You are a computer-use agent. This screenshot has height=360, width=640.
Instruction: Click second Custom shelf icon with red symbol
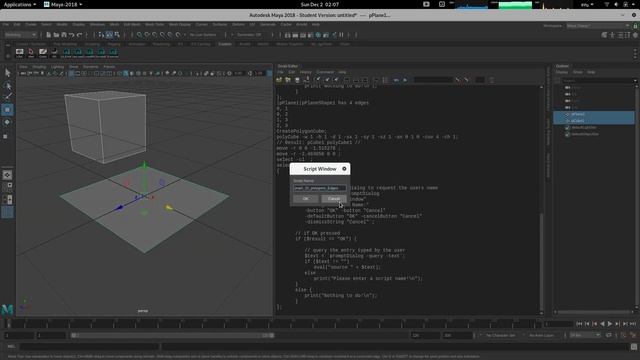click(x=31, y=53)
